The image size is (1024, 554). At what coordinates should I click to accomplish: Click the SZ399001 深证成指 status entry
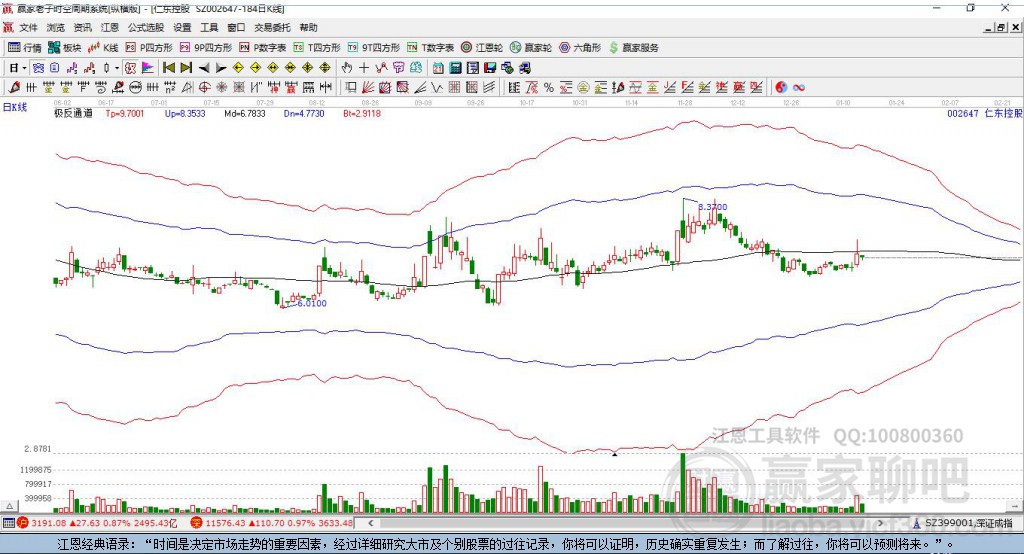pos(964,523)
